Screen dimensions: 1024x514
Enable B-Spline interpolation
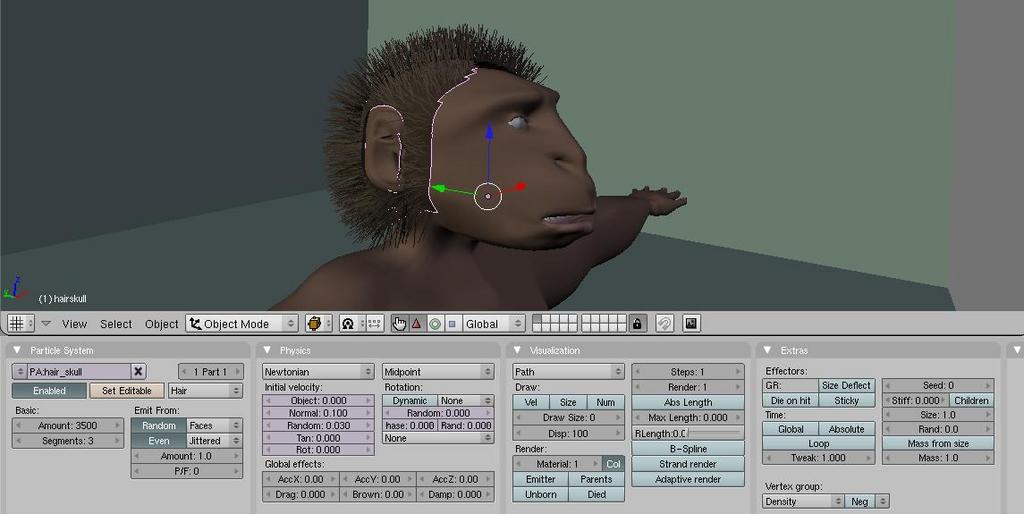click(x=688, y=449)
